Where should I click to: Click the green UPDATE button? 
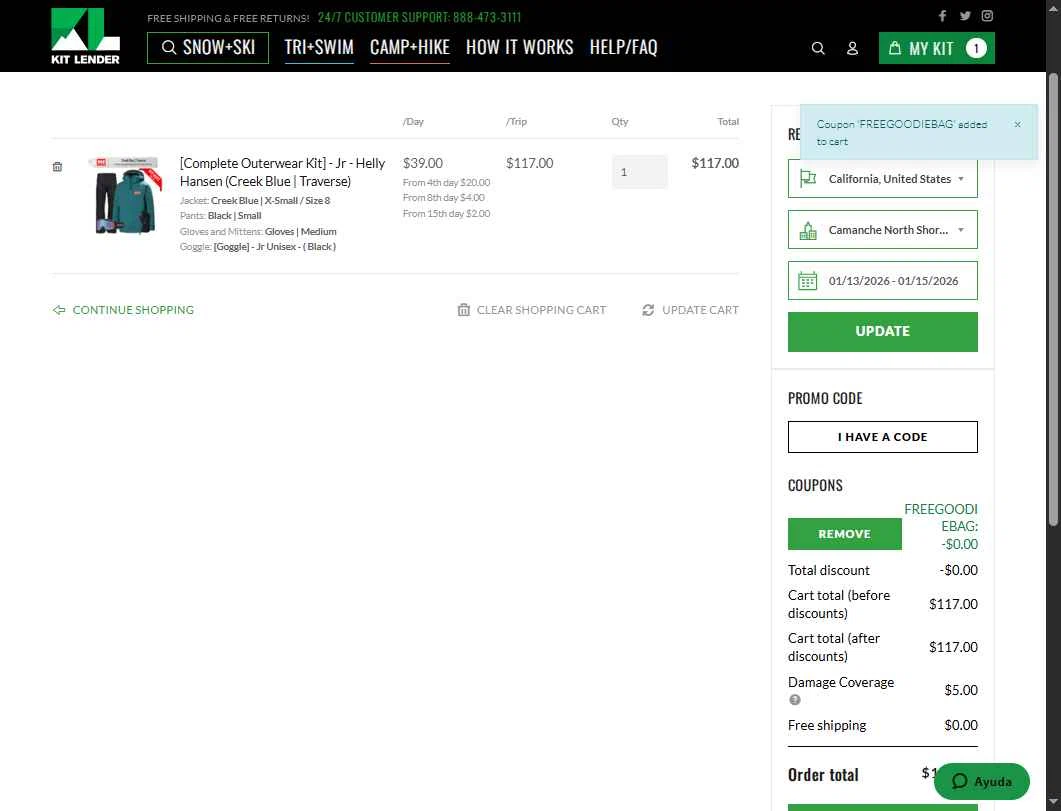point(882,331)
